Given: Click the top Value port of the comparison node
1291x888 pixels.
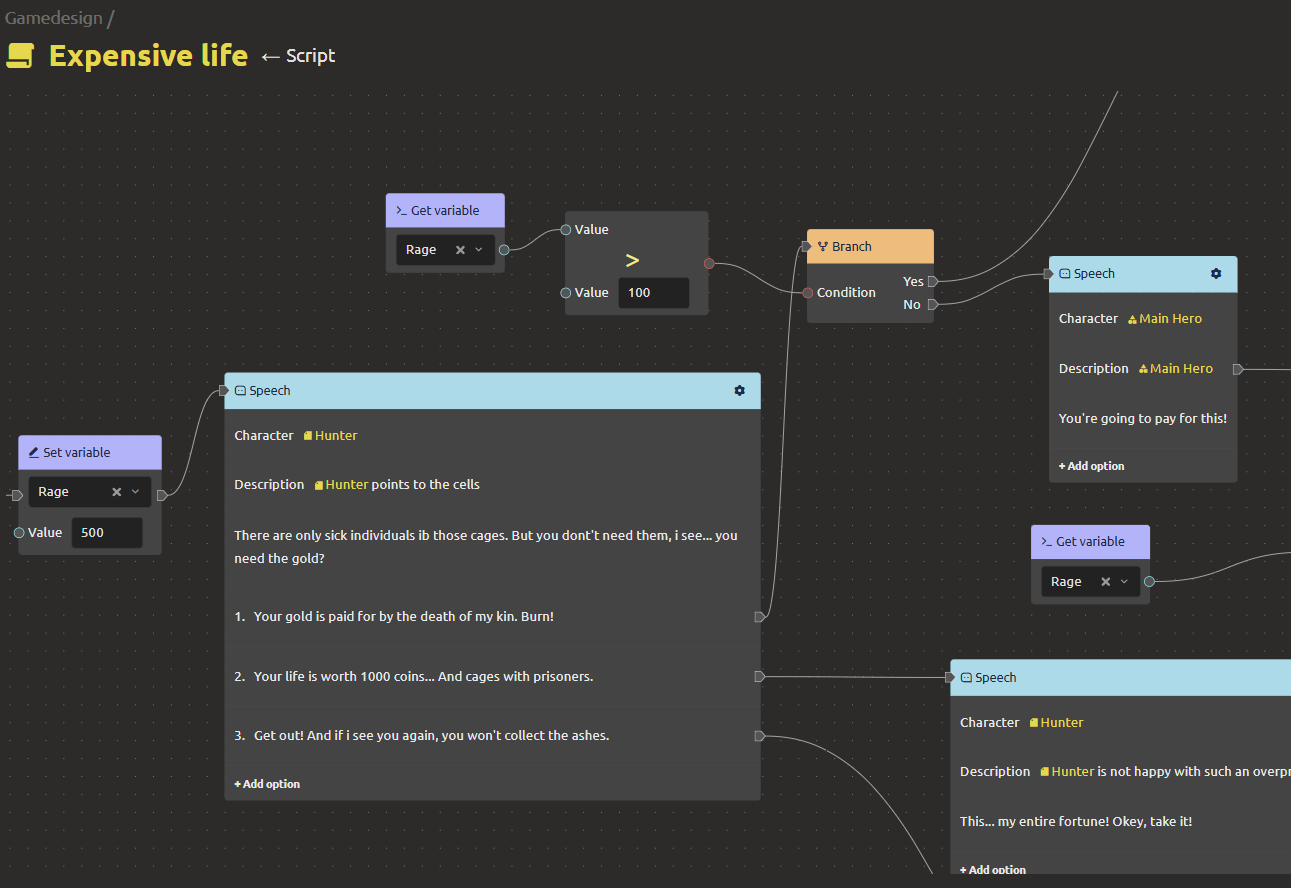Looking at the screenshot, I should pos(566,230).
